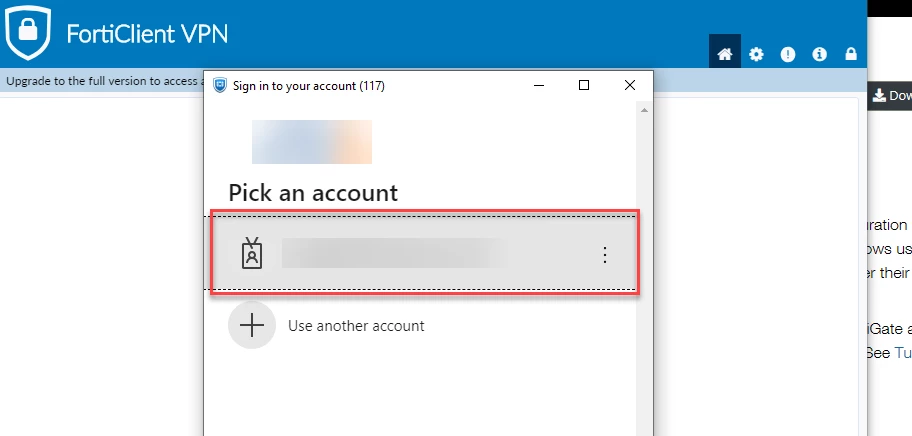Open the account options three-dot menu
The image size is (912, 436).
pyautogui.click(x=605, y=255)
